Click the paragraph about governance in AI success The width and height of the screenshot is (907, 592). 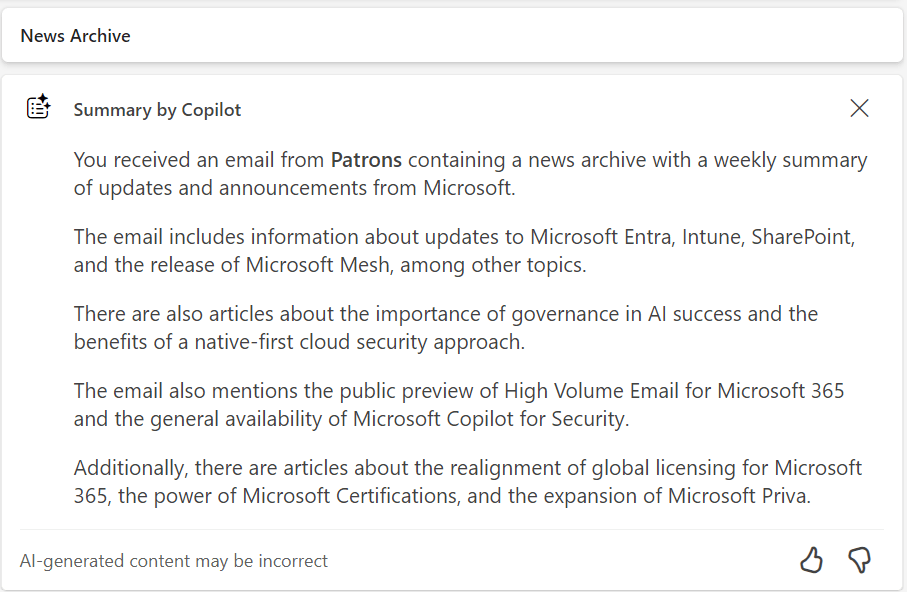(x=446, y=327)
